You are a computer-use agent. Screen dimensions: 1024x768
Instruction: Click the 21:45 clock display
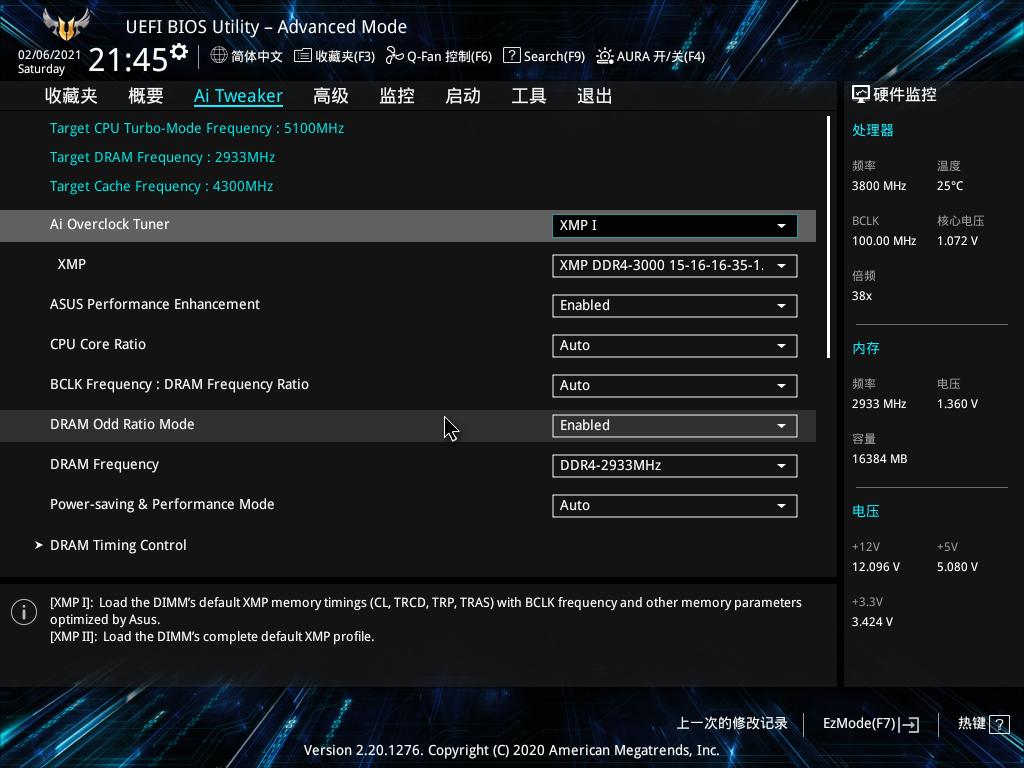[128, 60]
